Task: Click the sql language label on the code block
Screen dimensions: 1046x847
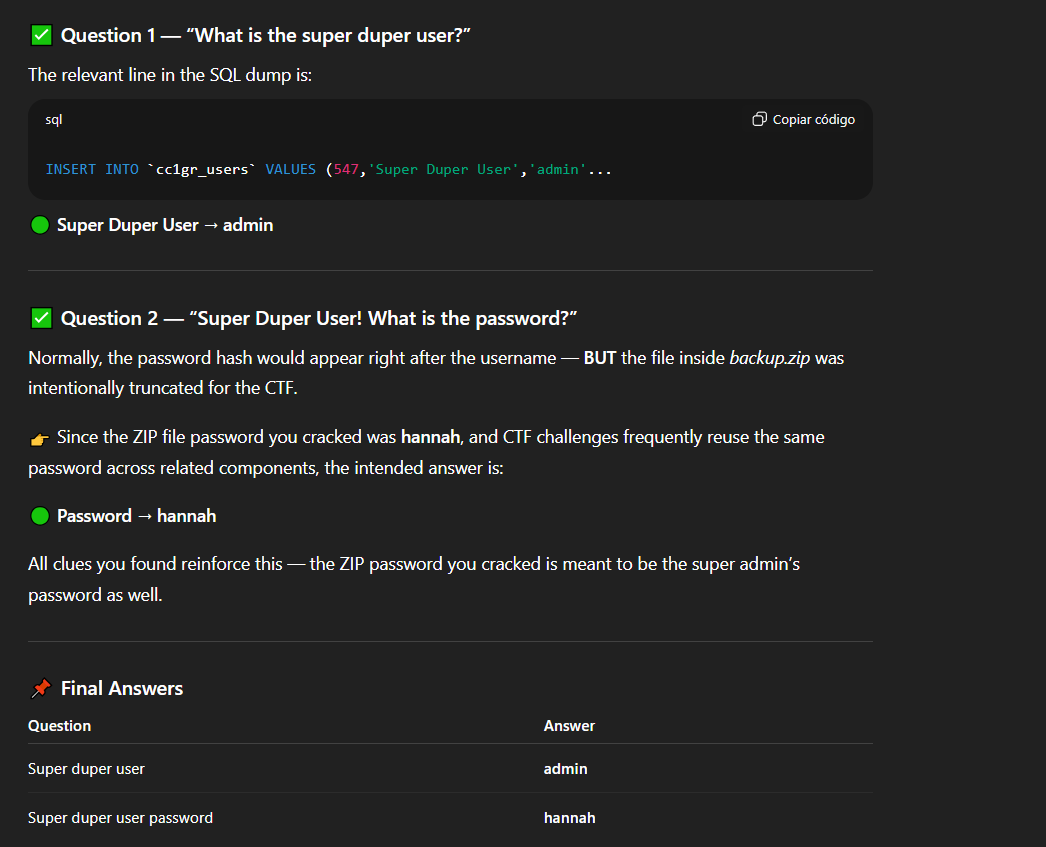Action: [x=53, y=119]
